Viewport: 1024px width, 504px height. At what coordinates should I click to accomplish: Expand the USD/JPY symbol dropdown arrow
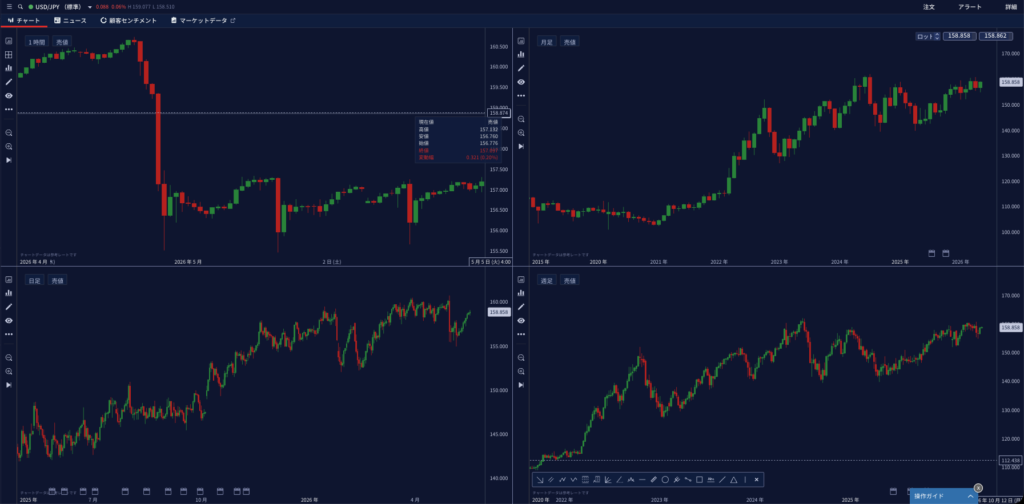tap(89, 7)
